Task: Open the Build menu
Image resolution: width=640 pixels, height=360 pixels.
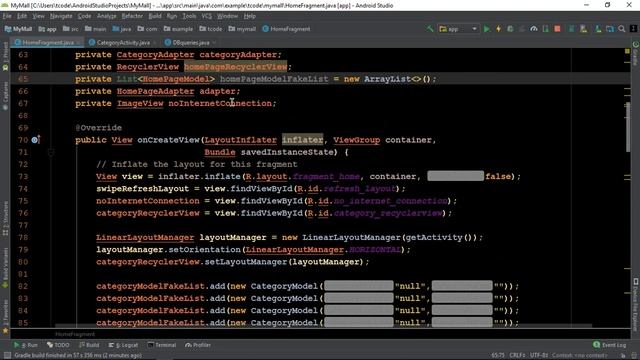Action: click(x=155, y=16)
